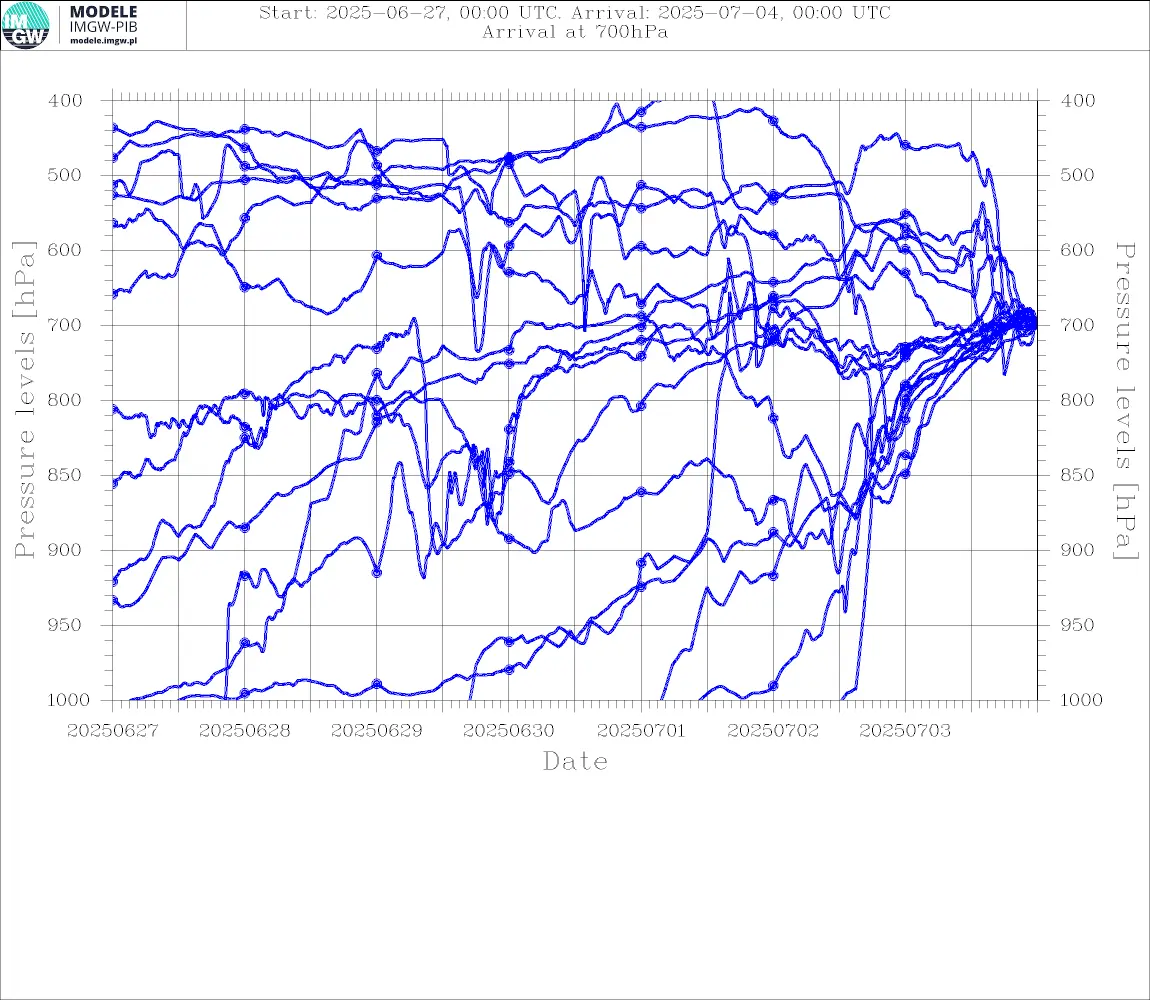Click the 20250702 date label
The width and height of the screenshot is (1150, 1000).
pos(773,731)
